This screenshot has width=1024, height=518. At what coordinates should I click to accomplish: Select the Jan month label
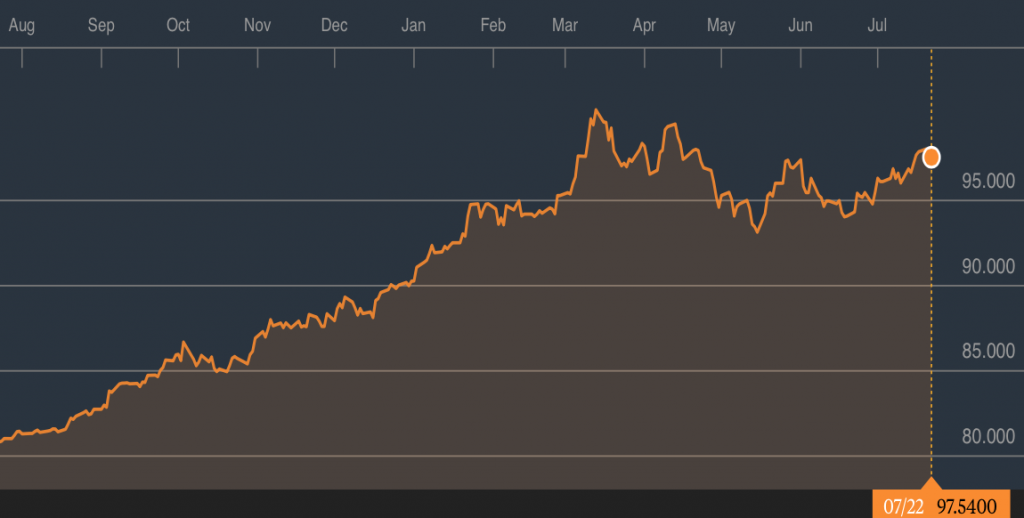pos(414,26)
